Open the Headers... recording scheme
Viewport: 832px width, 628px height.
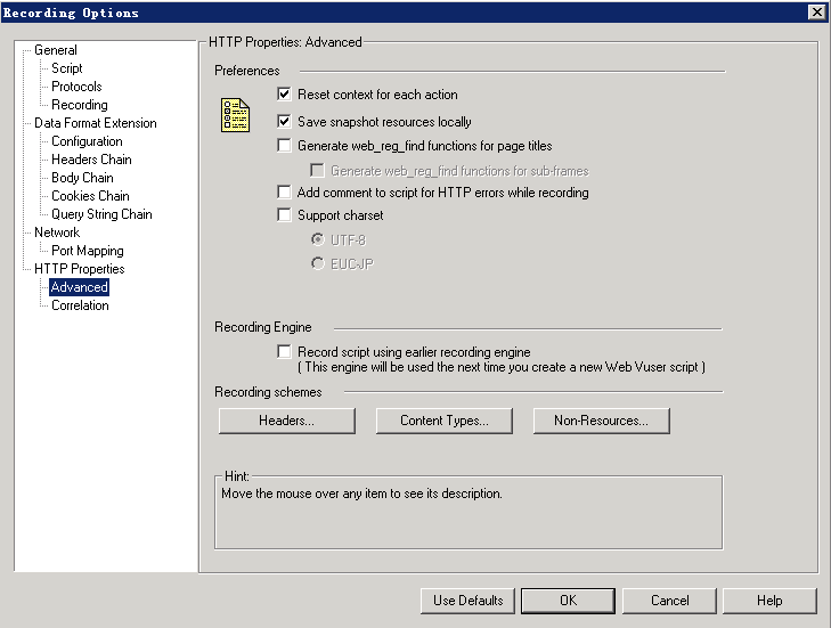click(287, 421)
